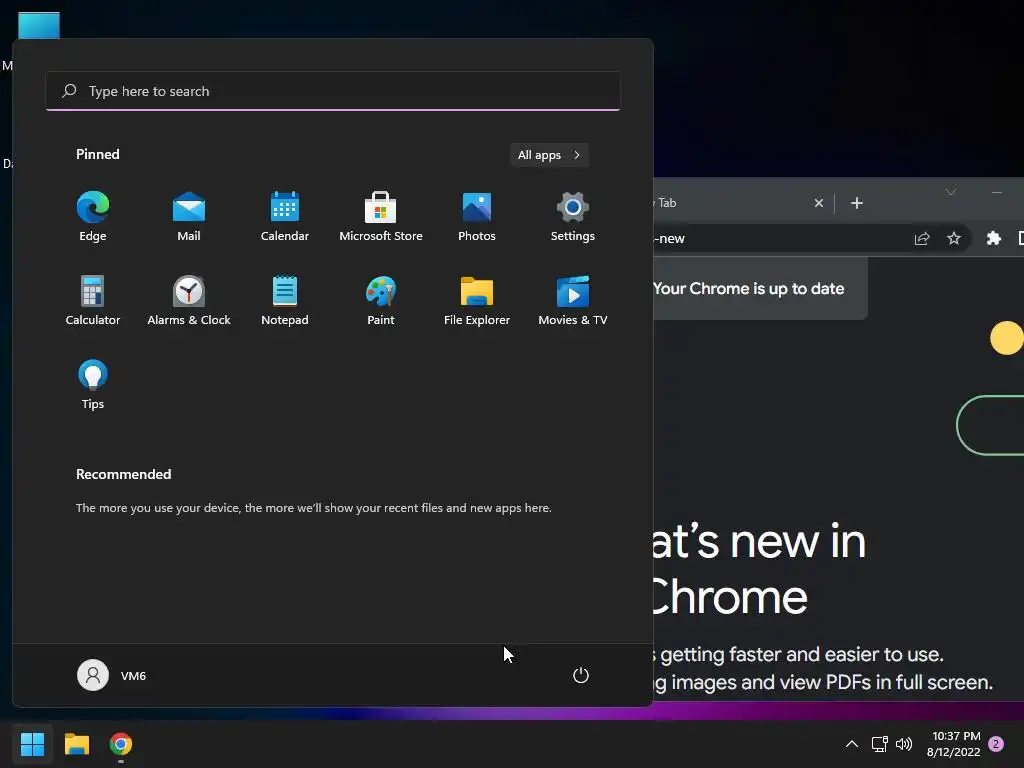Bookmark this page with the star icon
The width and height of the screenshot is (1024, 768).
[x=953, y=238]
